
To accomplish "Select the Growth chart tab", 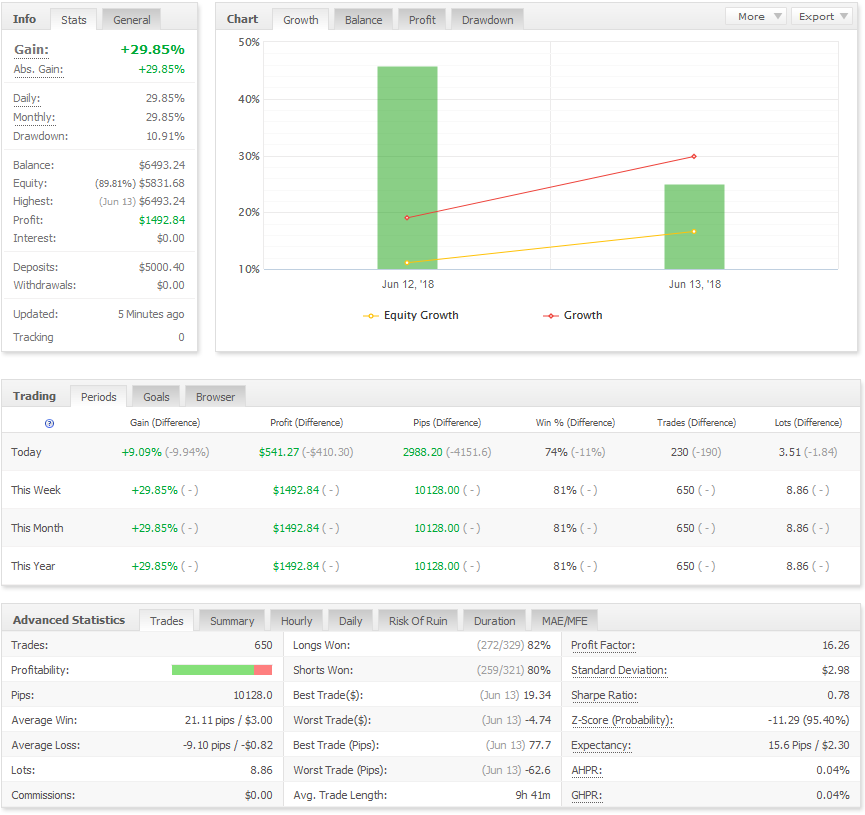I will [x=301, y=20].
